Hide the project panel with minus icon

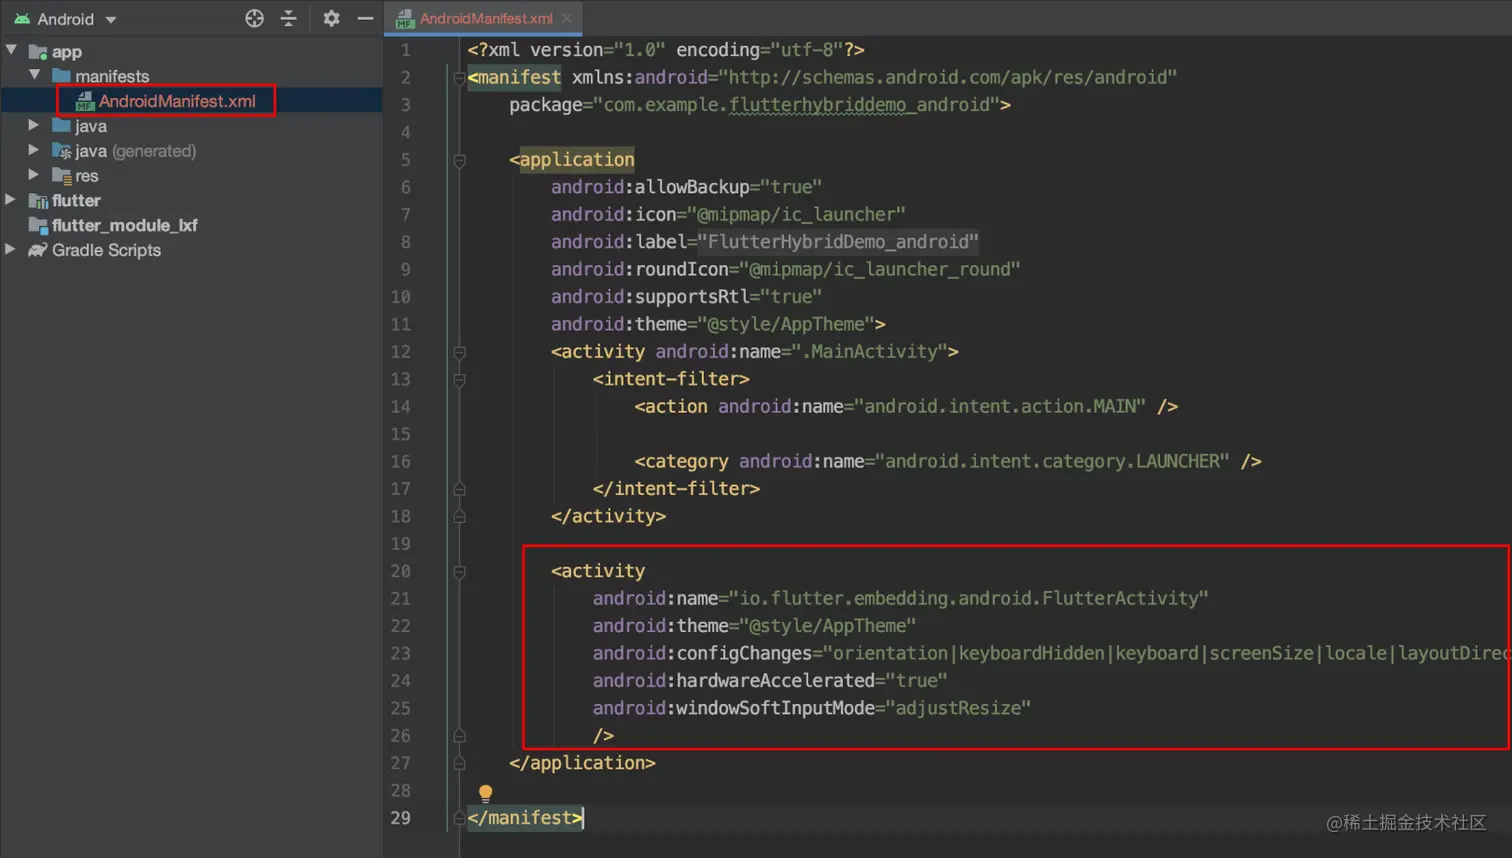[365, 18]
